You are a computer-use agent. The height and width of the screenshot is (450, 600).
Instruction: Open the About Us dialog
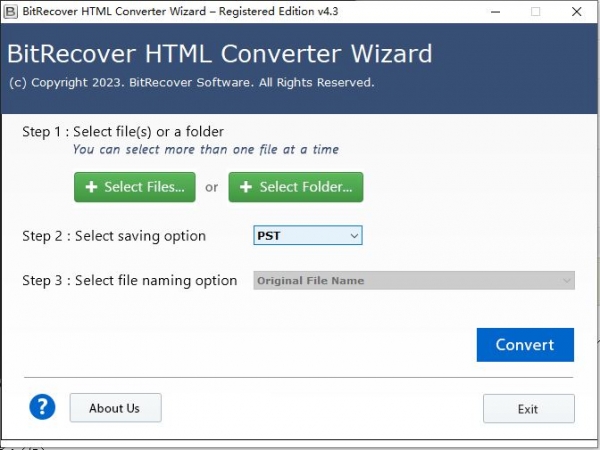coord(115,408)
